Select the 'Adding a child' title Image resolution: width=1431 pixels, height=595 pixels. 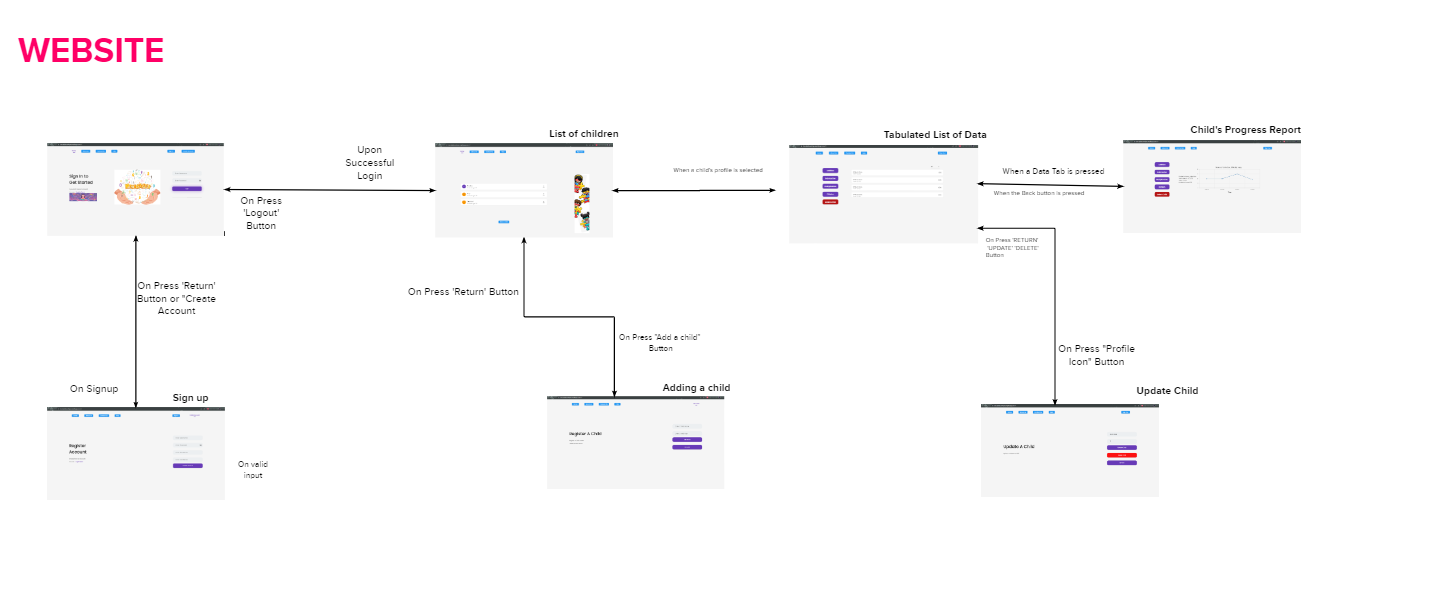[x=696, y=388]
